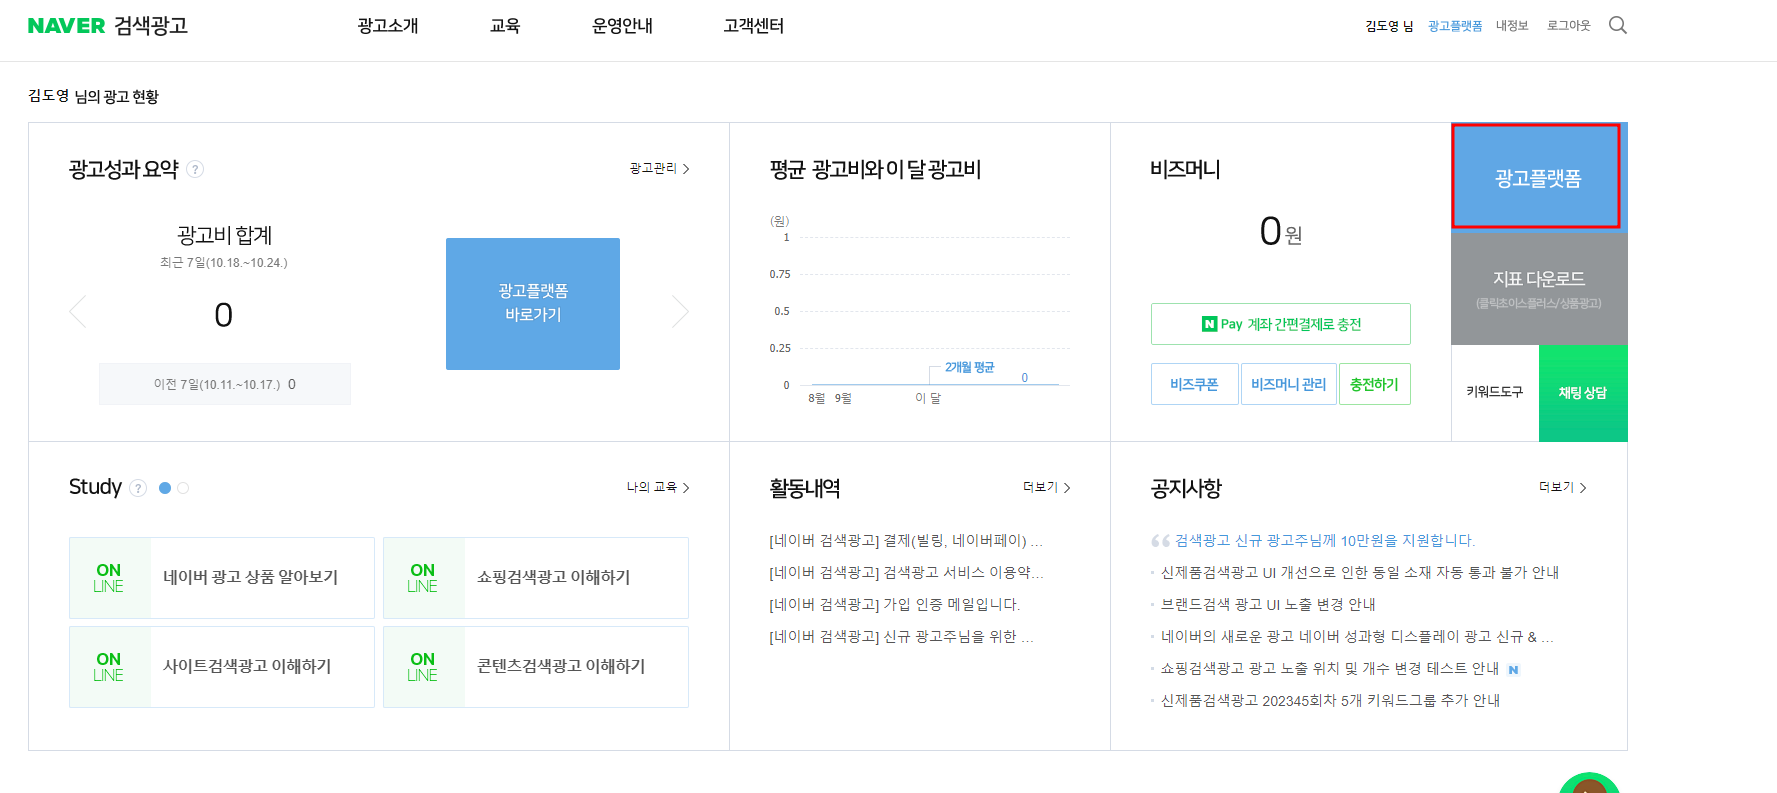The height and width of the screenshot is (793, 1777).
Task: Select the first Study page dot
Action: click(x=165, y=488)
